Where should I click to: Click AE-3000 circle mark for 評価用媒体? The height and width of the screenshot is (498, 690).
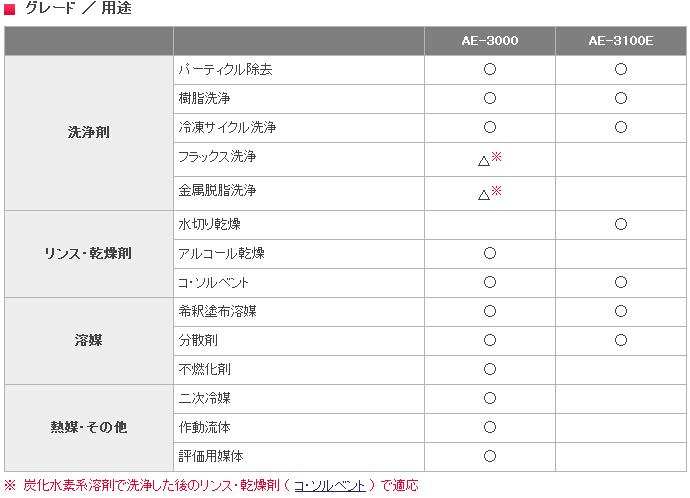[490, 456]
